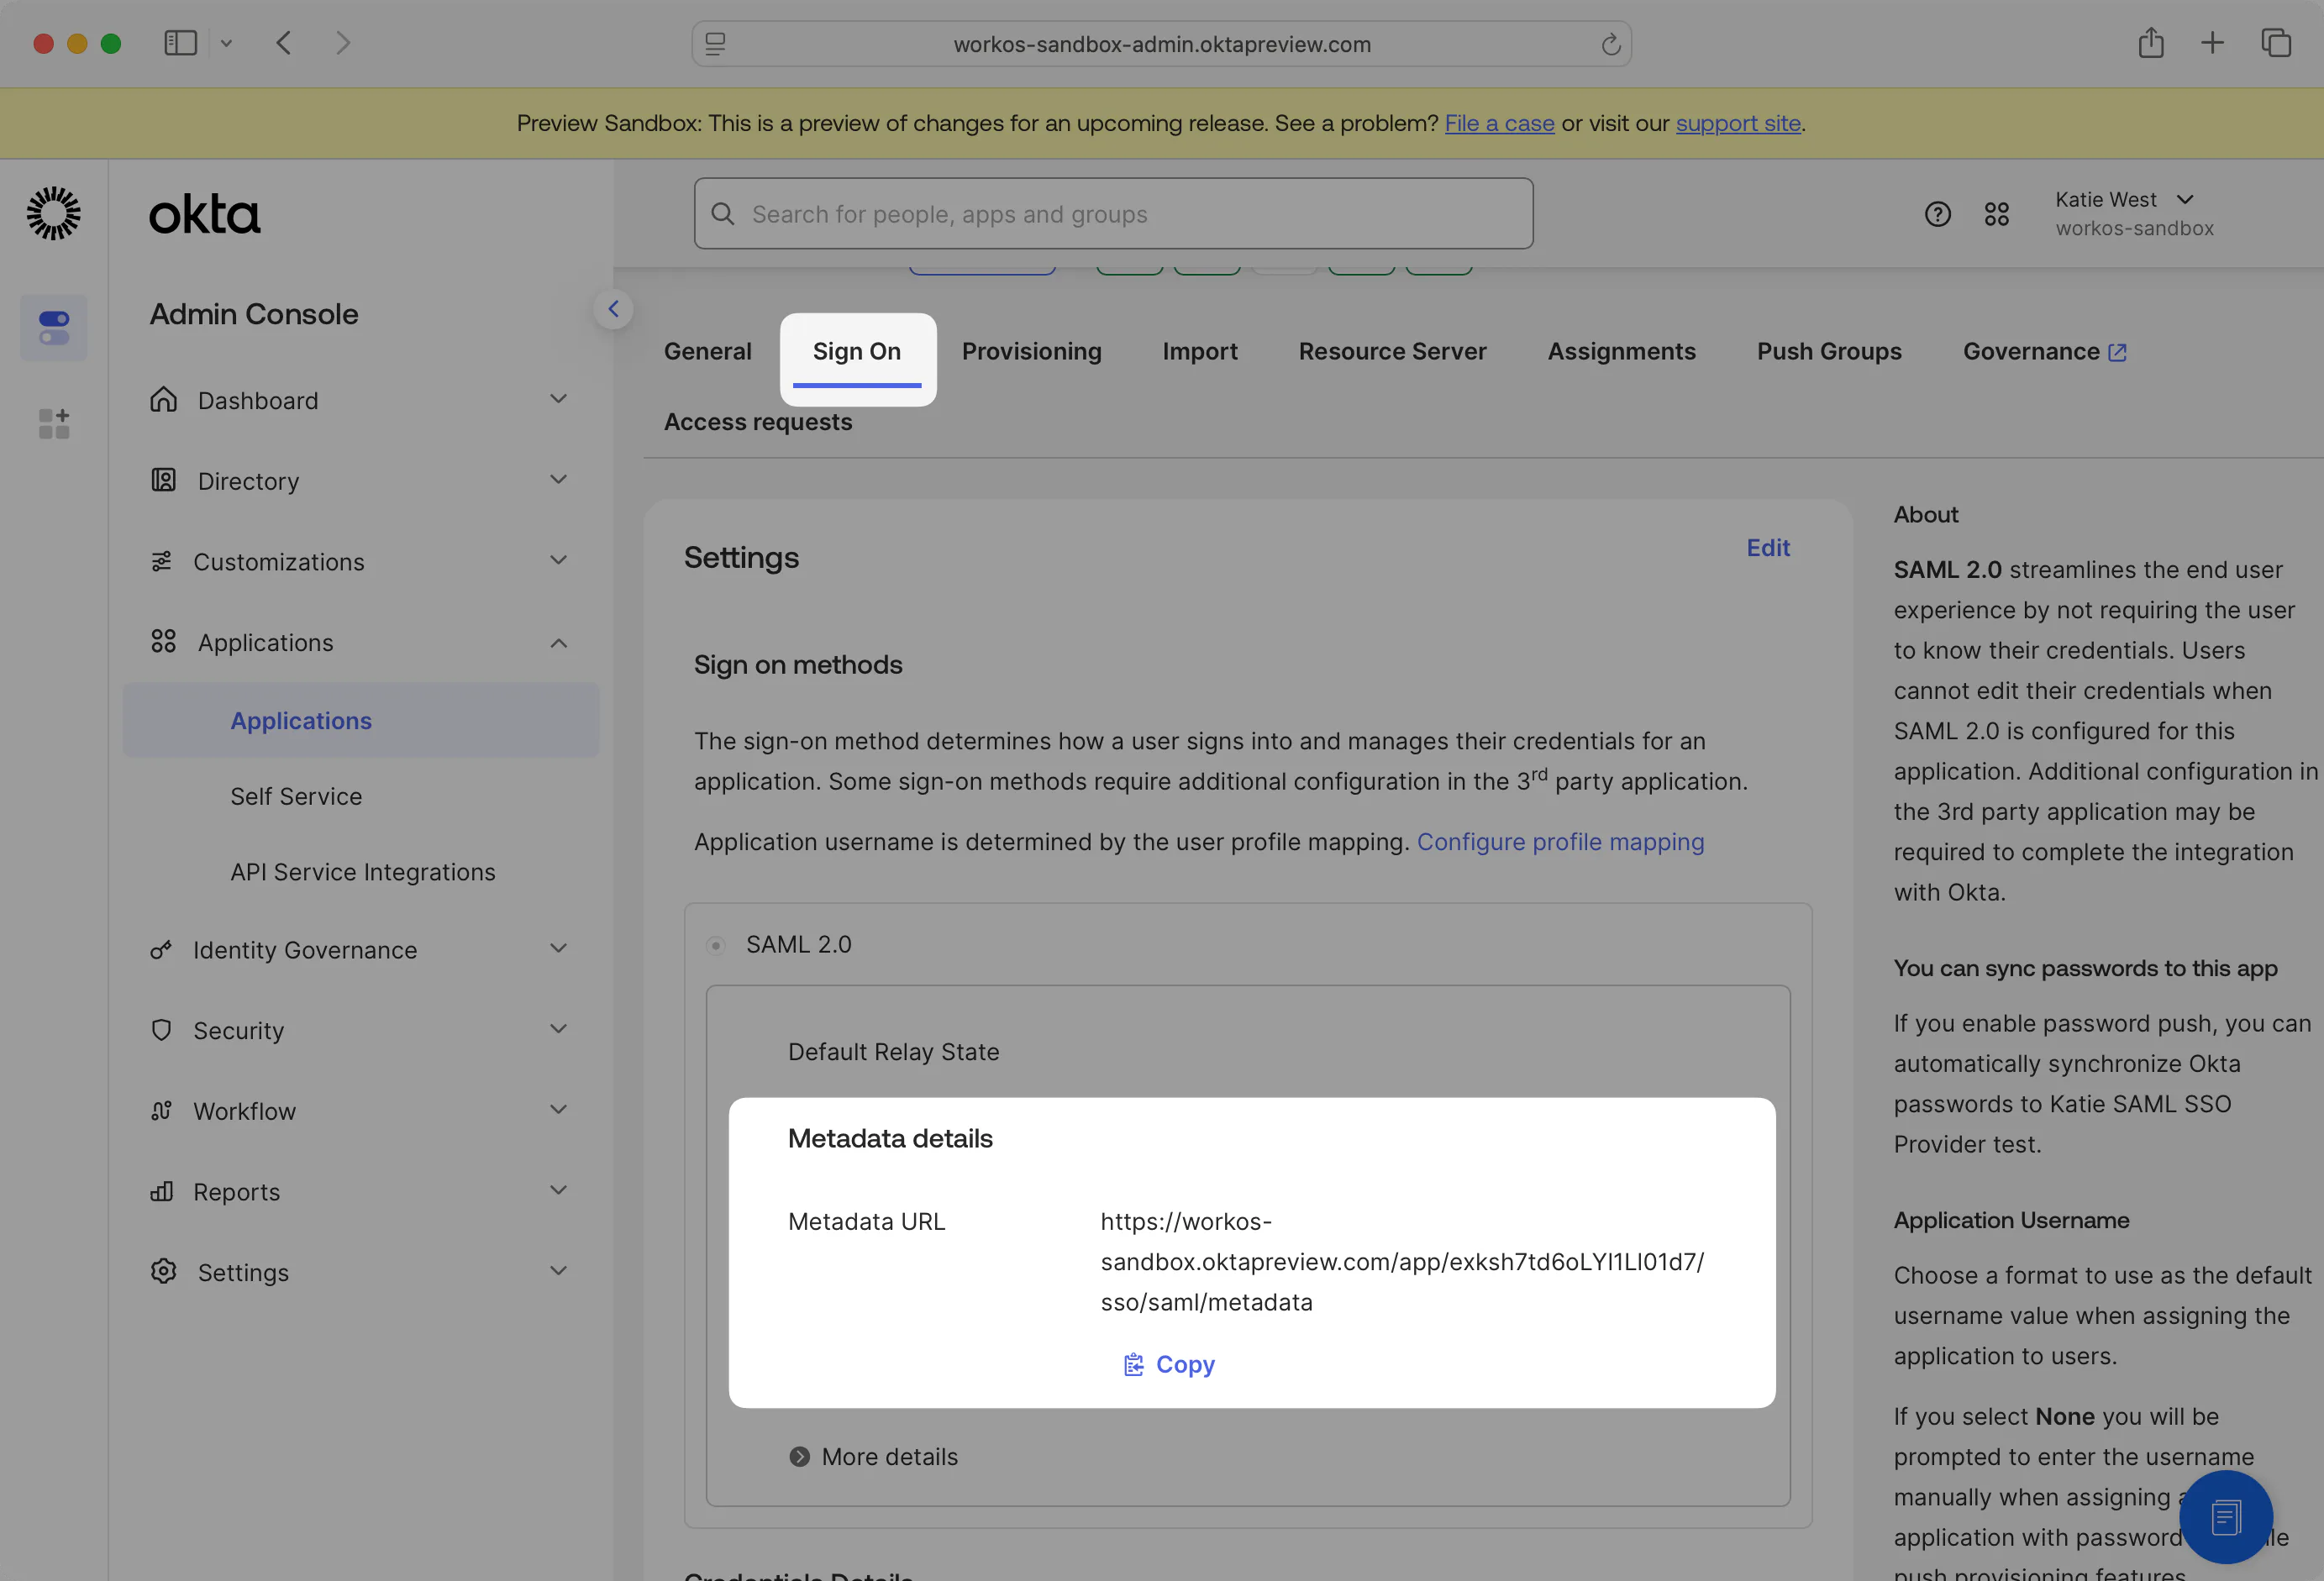Screen dimensions: 2324x1581
Task: Collapse the Applications menu chevron
Action: 559,643
